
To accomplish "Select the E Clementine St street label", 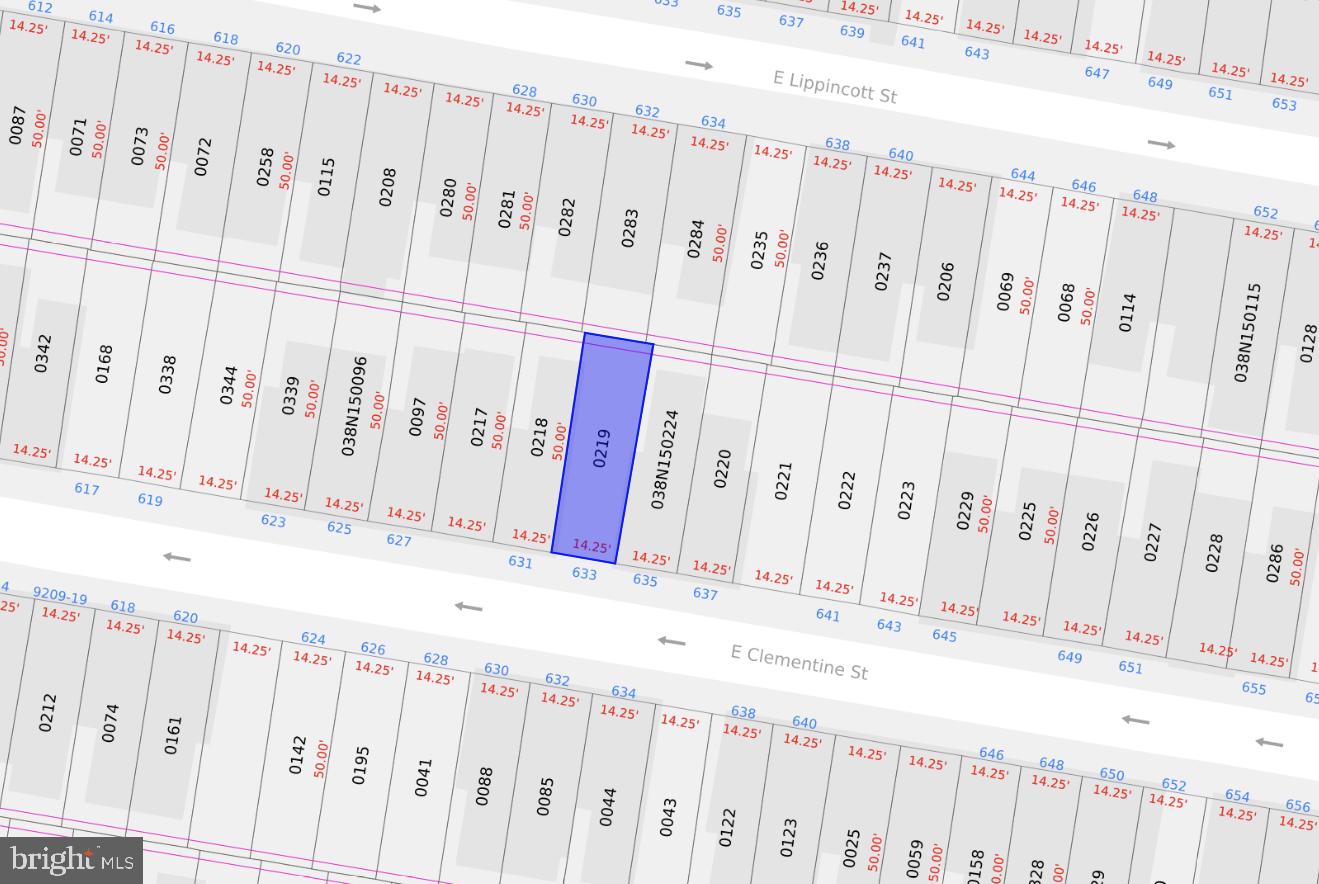I will [x=798, y=661].
